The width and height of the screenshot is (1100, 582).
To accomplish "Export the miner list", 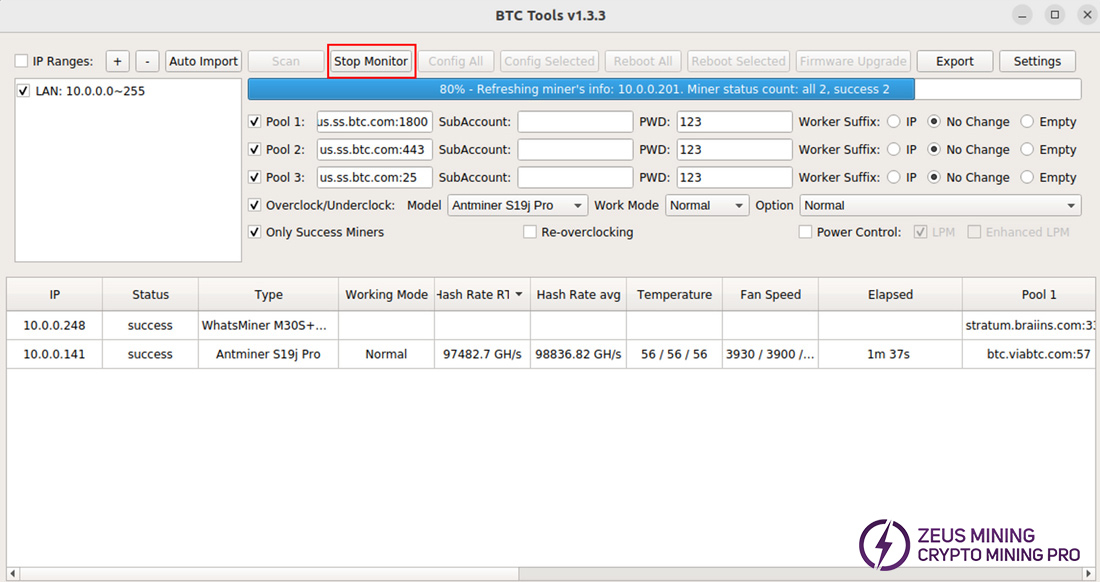I will tap(954, 61).
